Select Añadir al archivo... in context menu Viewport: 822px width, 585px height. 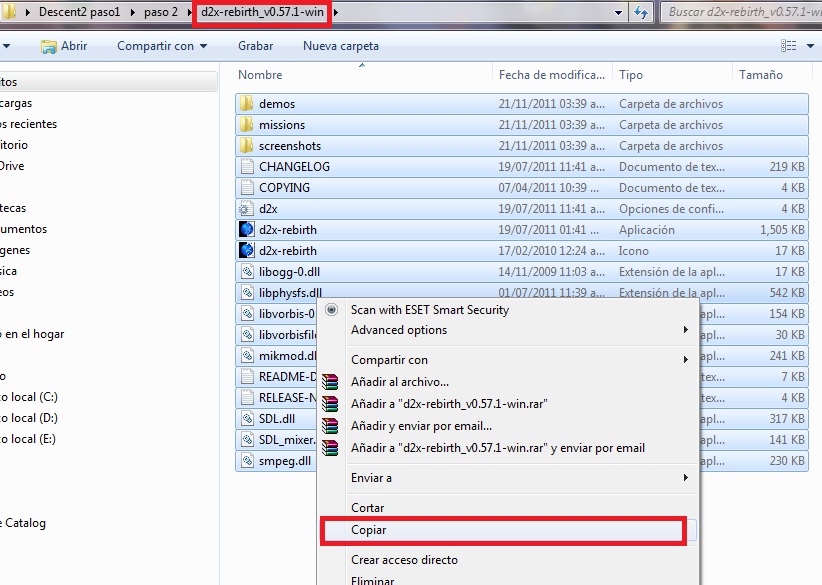pyautogui.click(x=400, y=382)
